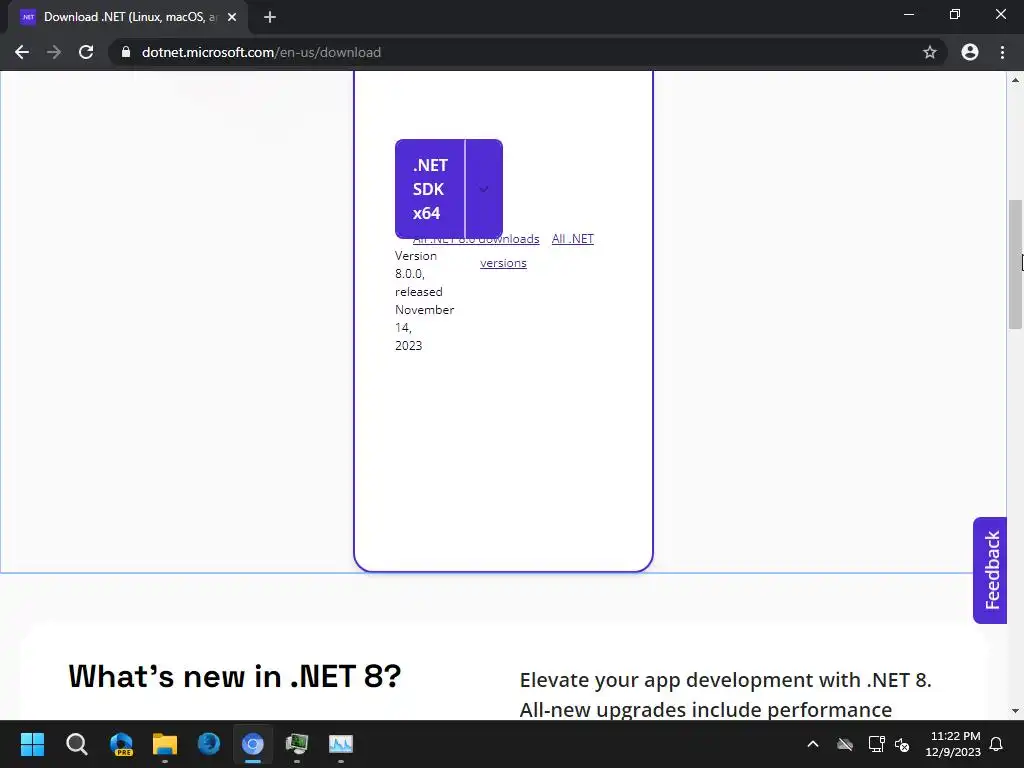Click the address bar URL

click(261, 52)
